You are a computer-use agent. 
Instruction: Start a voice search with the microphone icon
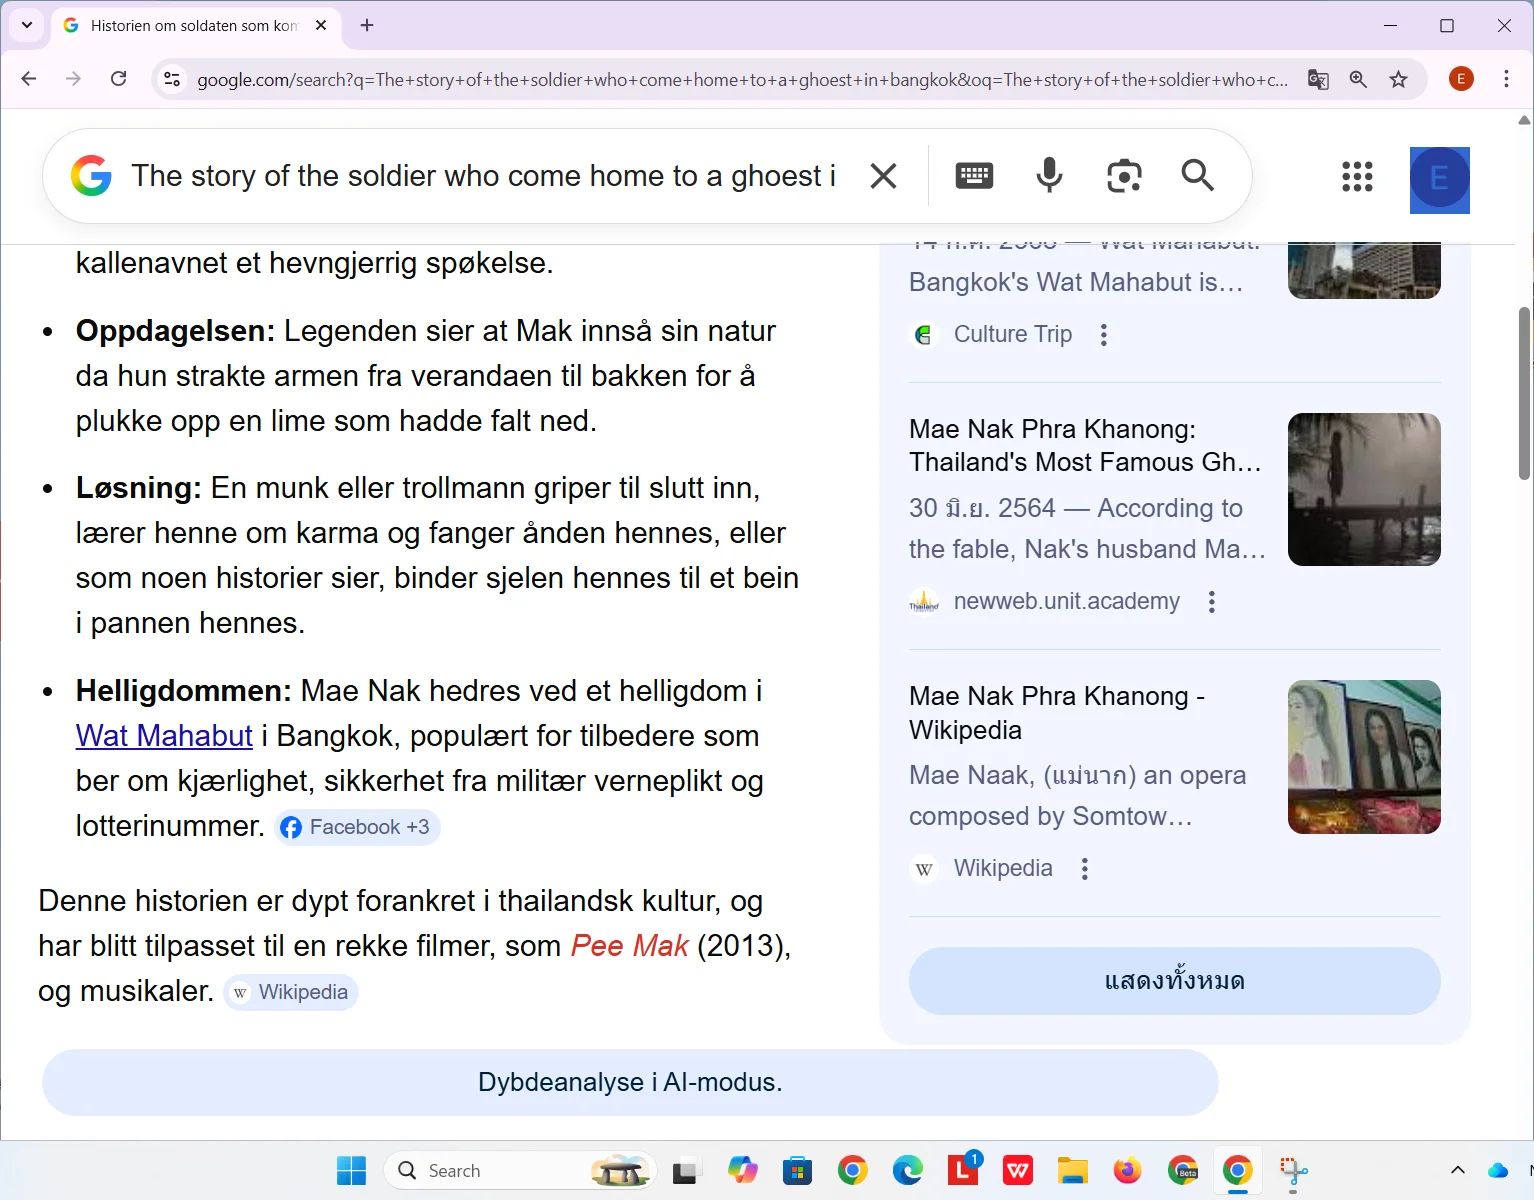click(x=1048, y=175)
